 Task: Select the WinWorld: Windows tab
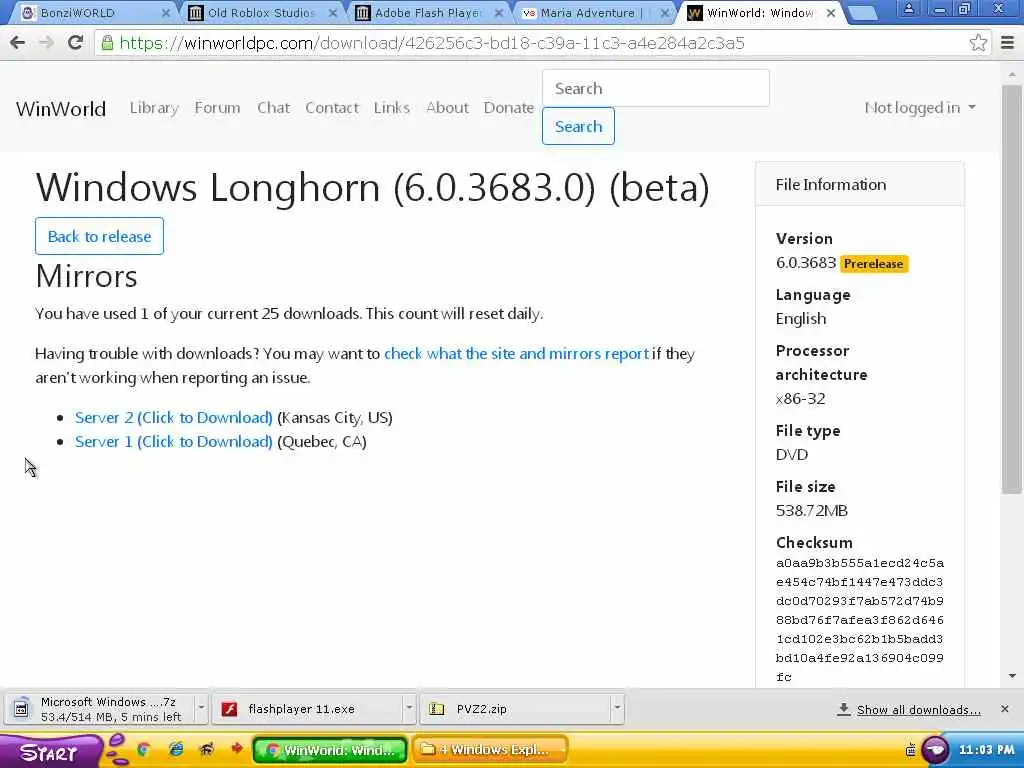[761, 12]
